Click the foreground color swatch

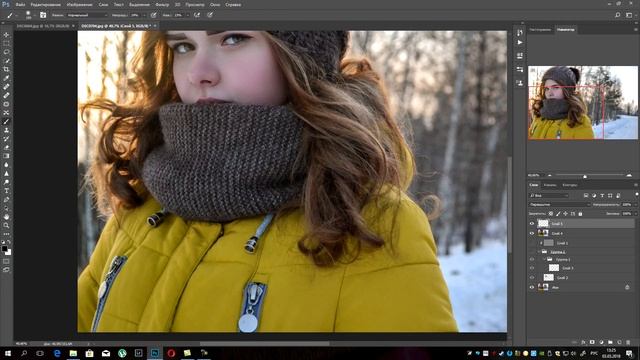(x=4, y=249)
